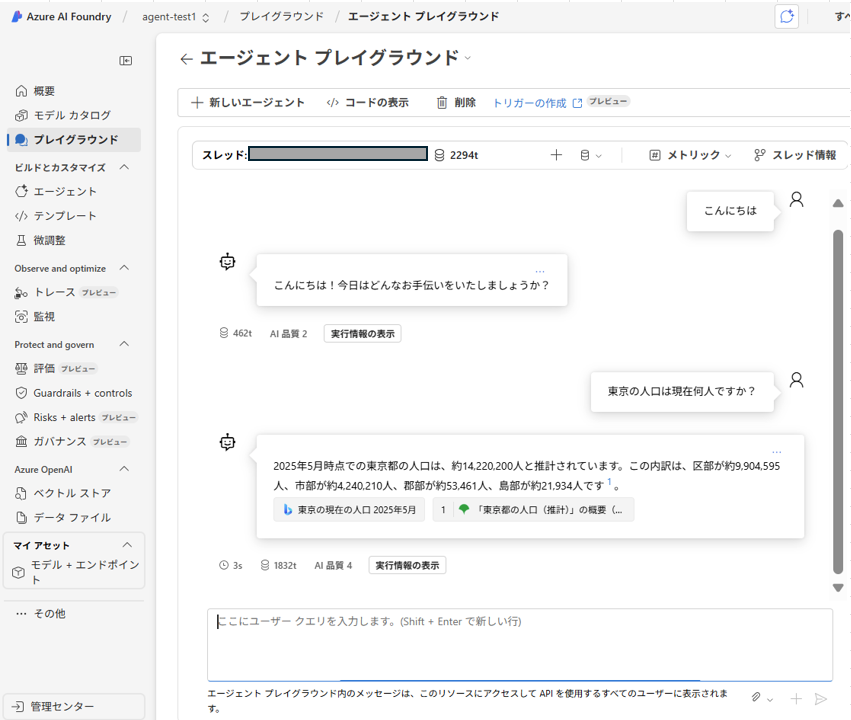Image resolution: width=851 pixels, height=720 pixels.
Task: Open Risks + alerts page
Action: coord(73,417)
